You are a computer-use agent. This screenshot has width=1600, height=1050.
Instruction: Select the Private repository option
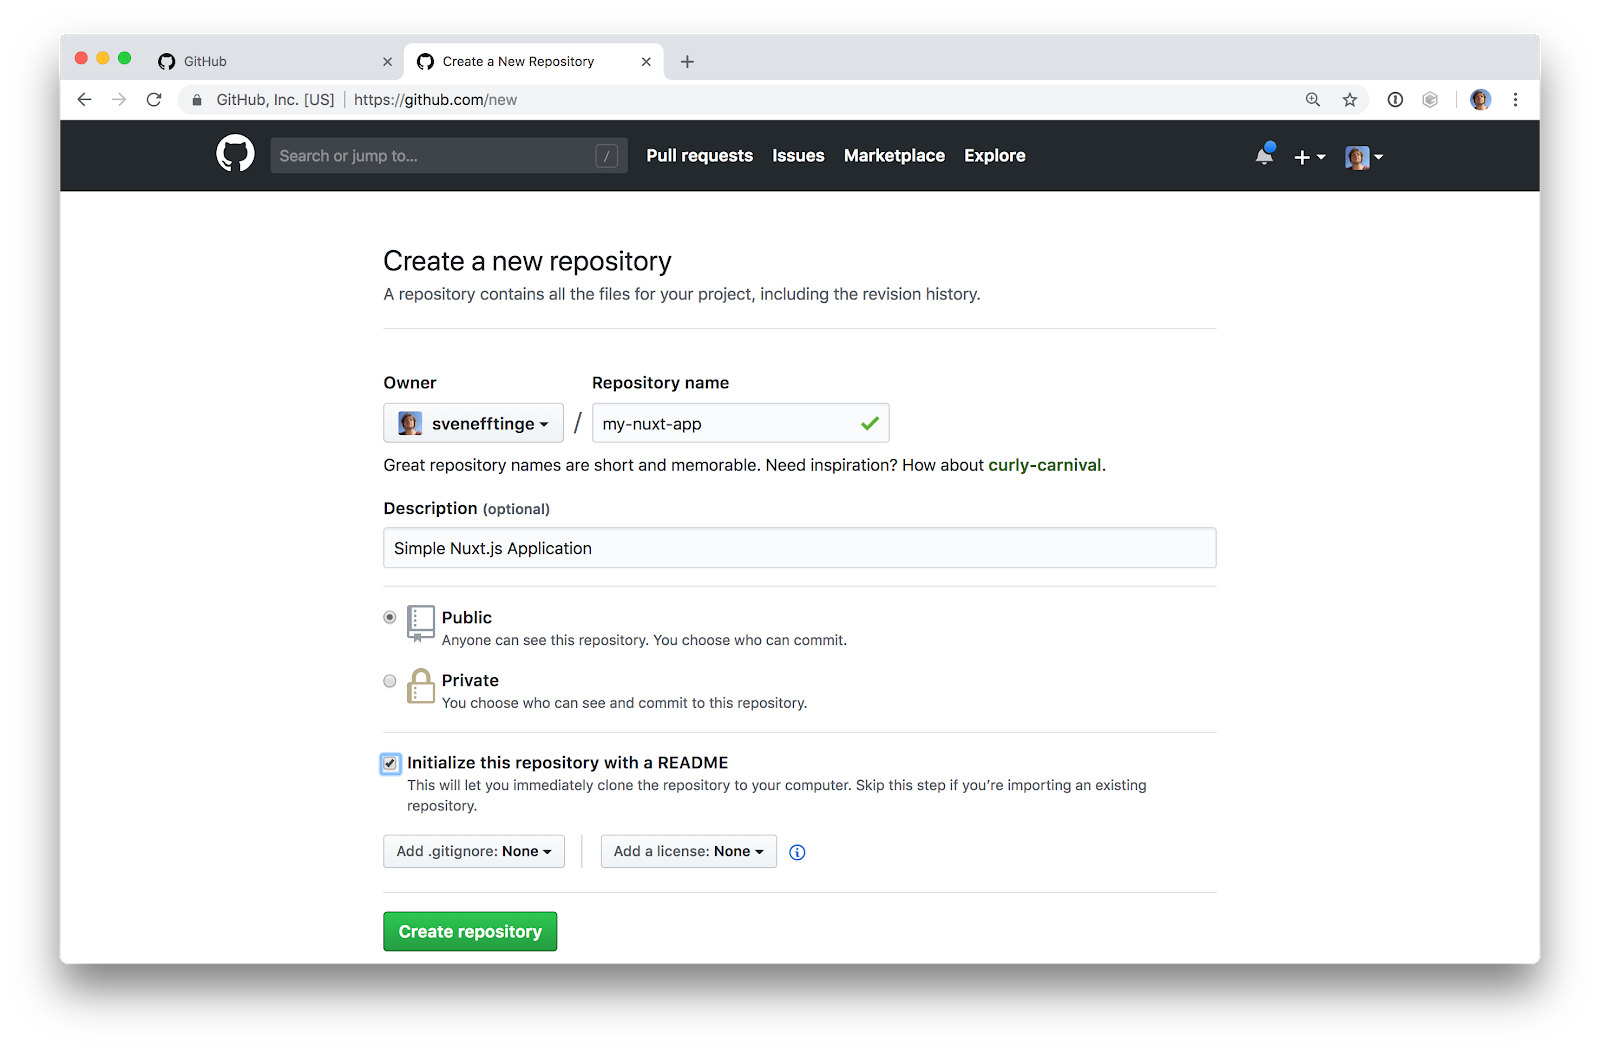pos(390,681)
